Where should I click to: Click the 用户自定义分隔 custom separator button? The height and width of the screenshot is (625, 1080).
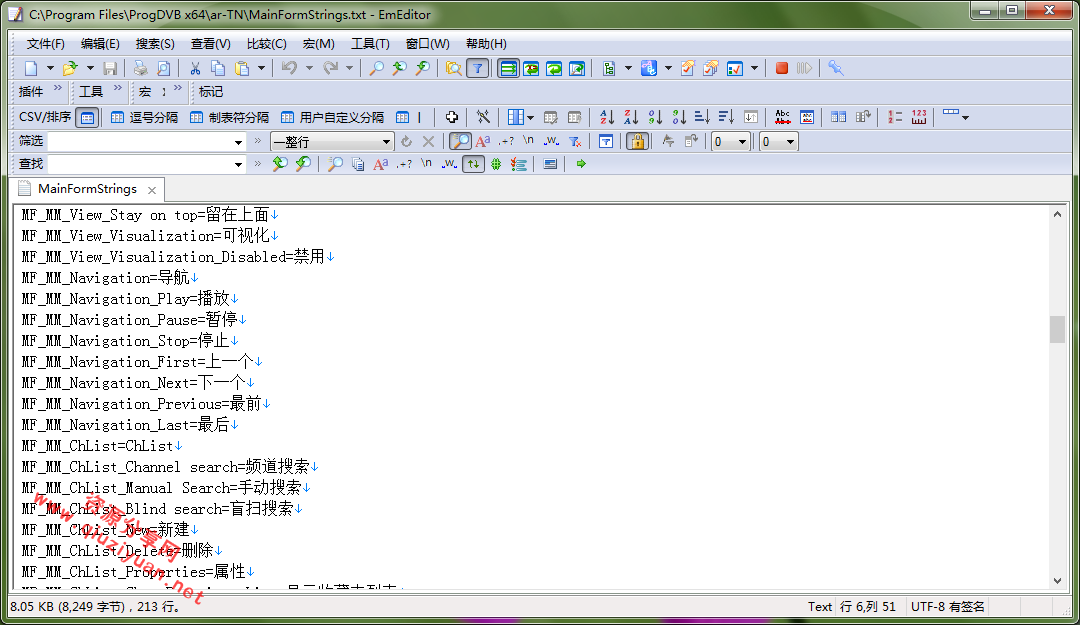(x=333, y=118)
